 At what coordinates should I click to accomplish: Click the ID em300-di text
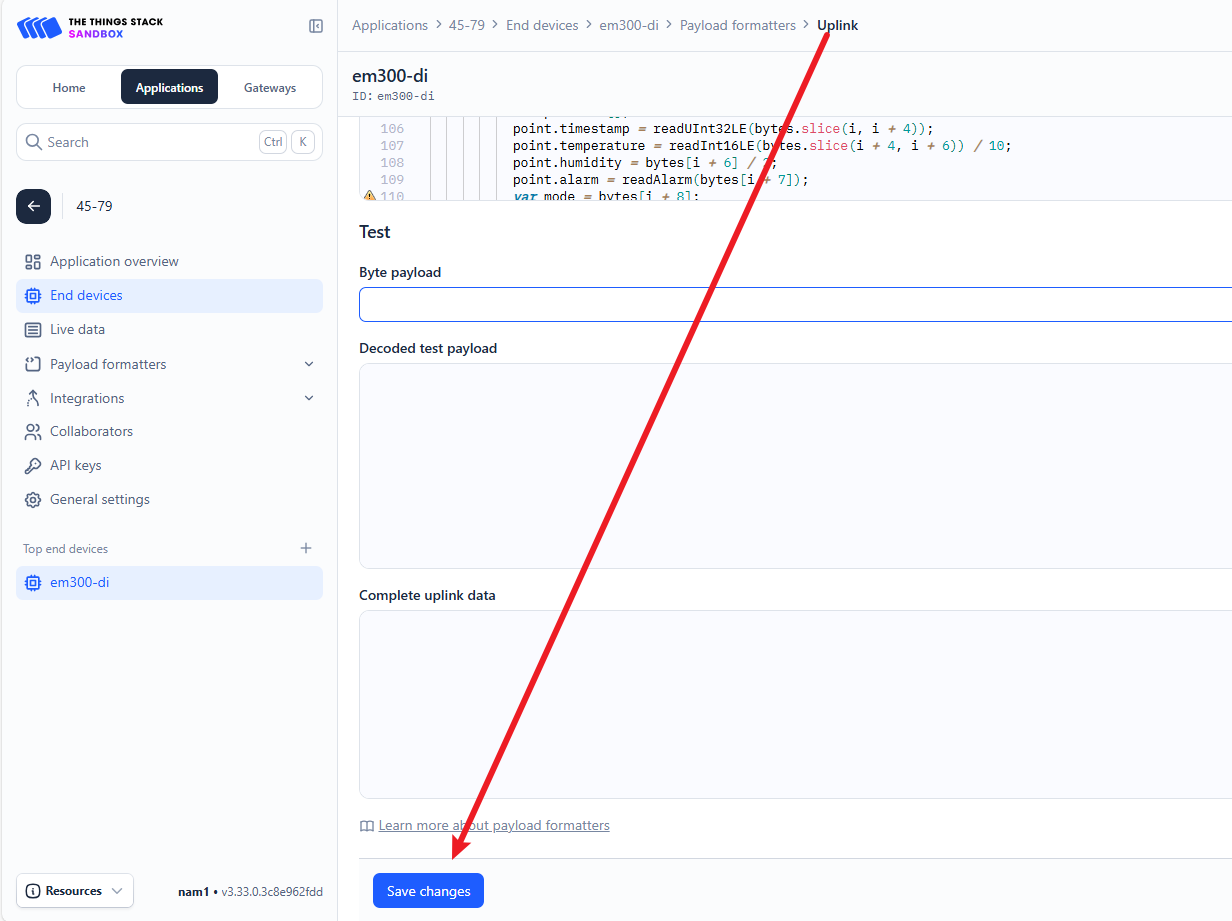(x=393, y=96)
